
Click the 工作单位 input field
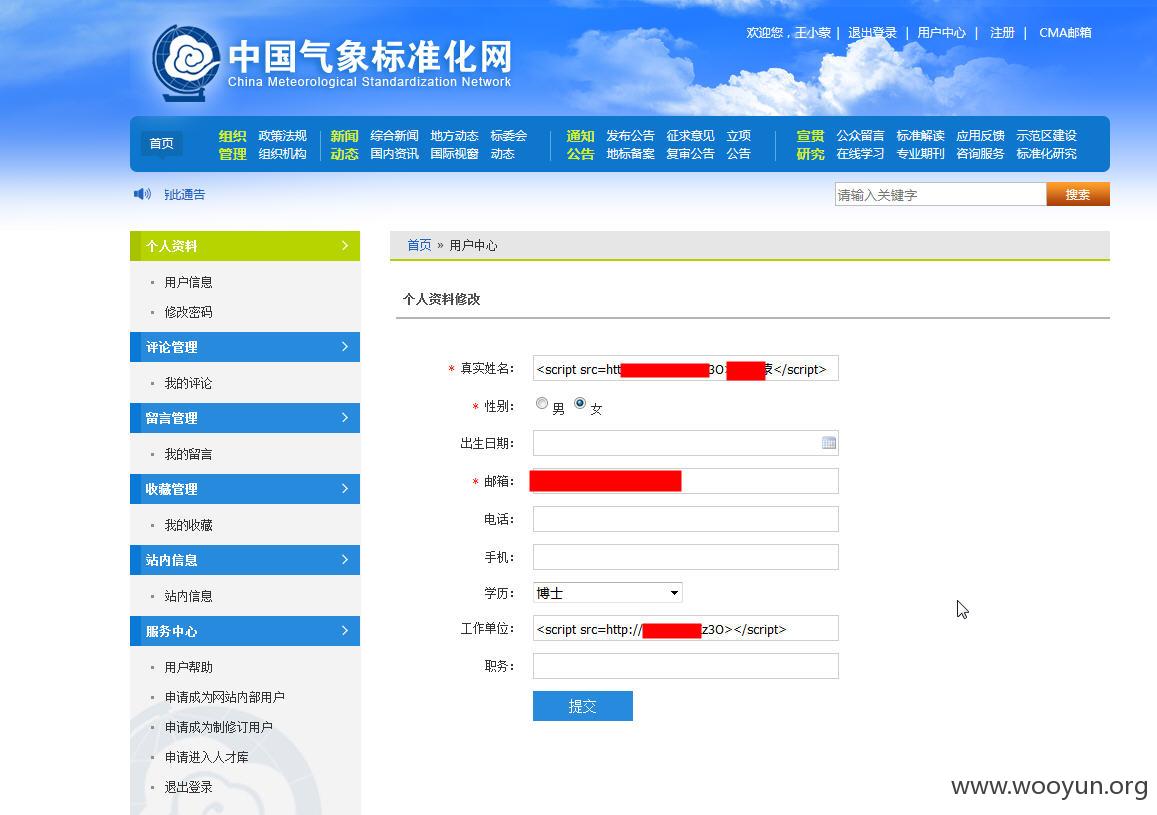pyautogui.click(x=685, y=628)
